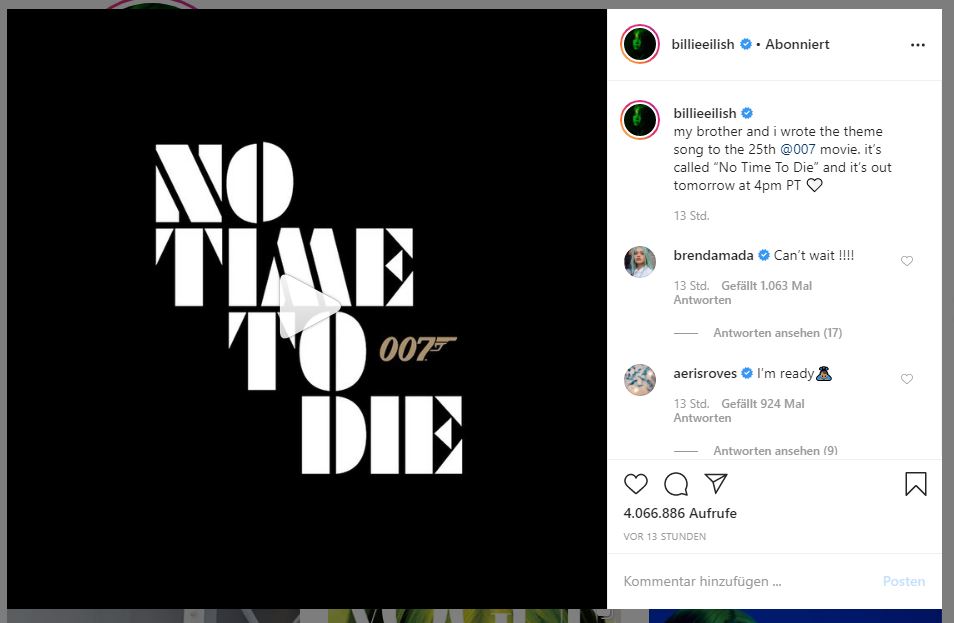Click the Posten button

(904, 582)
